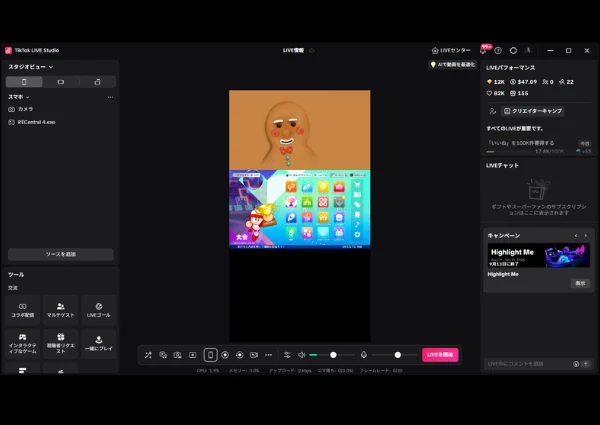Click the pink LIVEを開始 button
Screen dimensions: 600x425
tap(440, 355)
